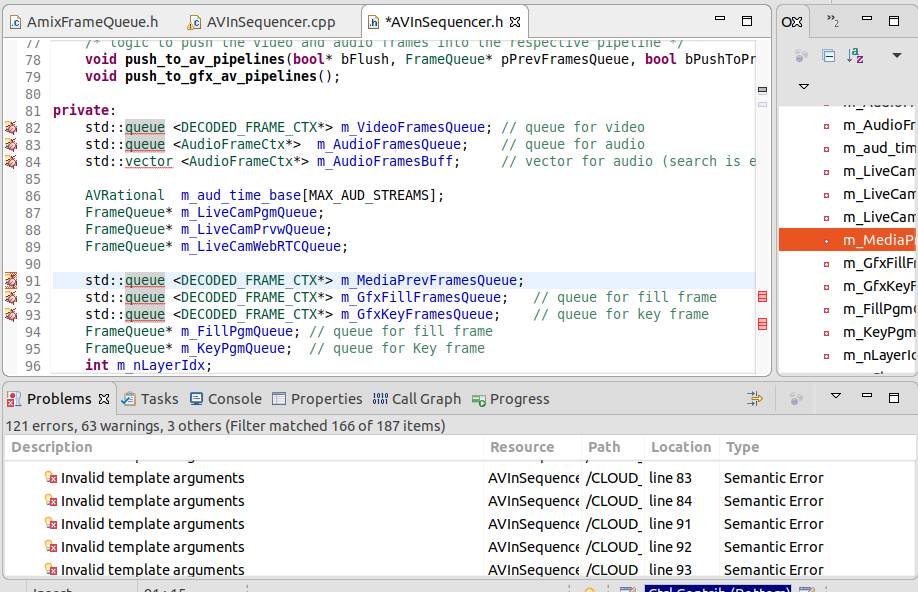
Task: Sort problems by Description column header
Action: (244, 447)
